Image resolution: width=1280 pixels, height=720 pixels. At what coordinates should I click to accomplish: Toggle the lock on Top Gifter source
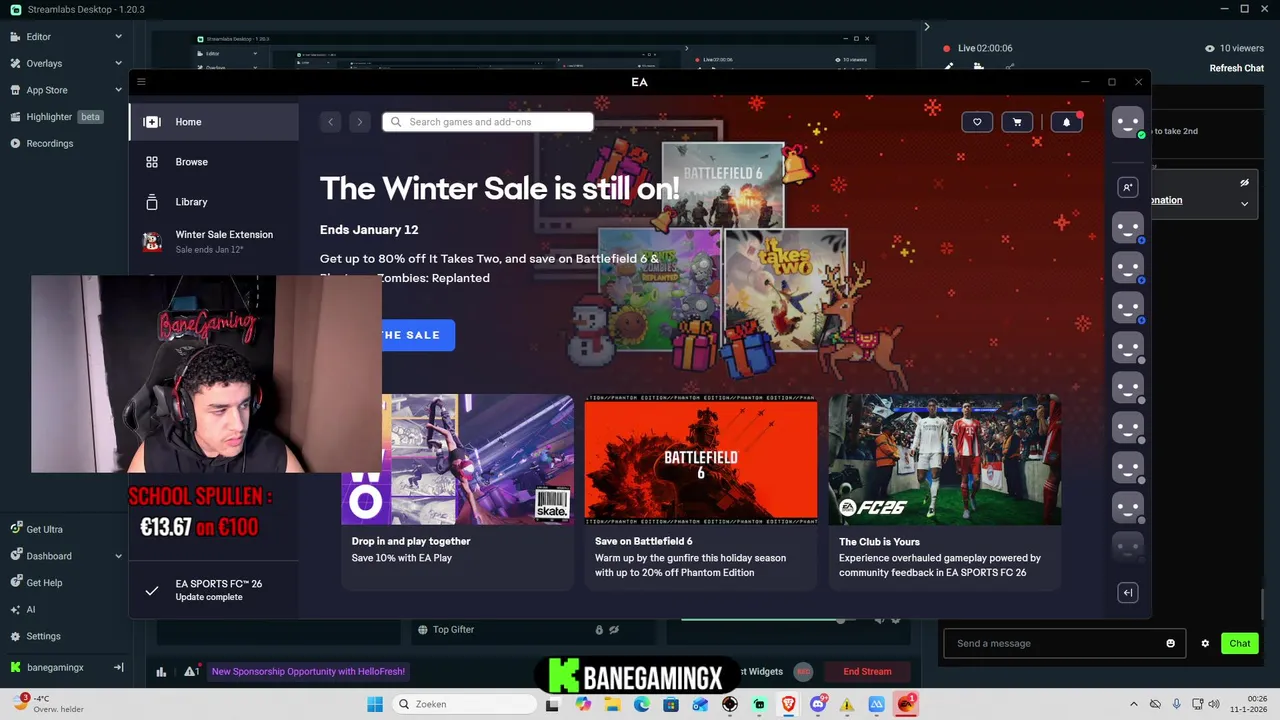[599, 630]
